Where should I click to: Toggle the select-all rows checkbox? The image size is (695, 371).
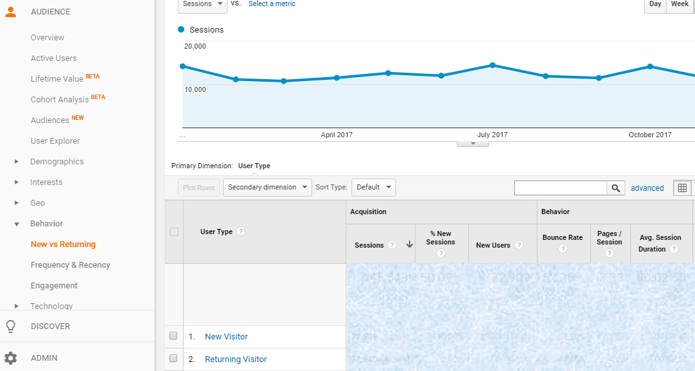point(174,232)
